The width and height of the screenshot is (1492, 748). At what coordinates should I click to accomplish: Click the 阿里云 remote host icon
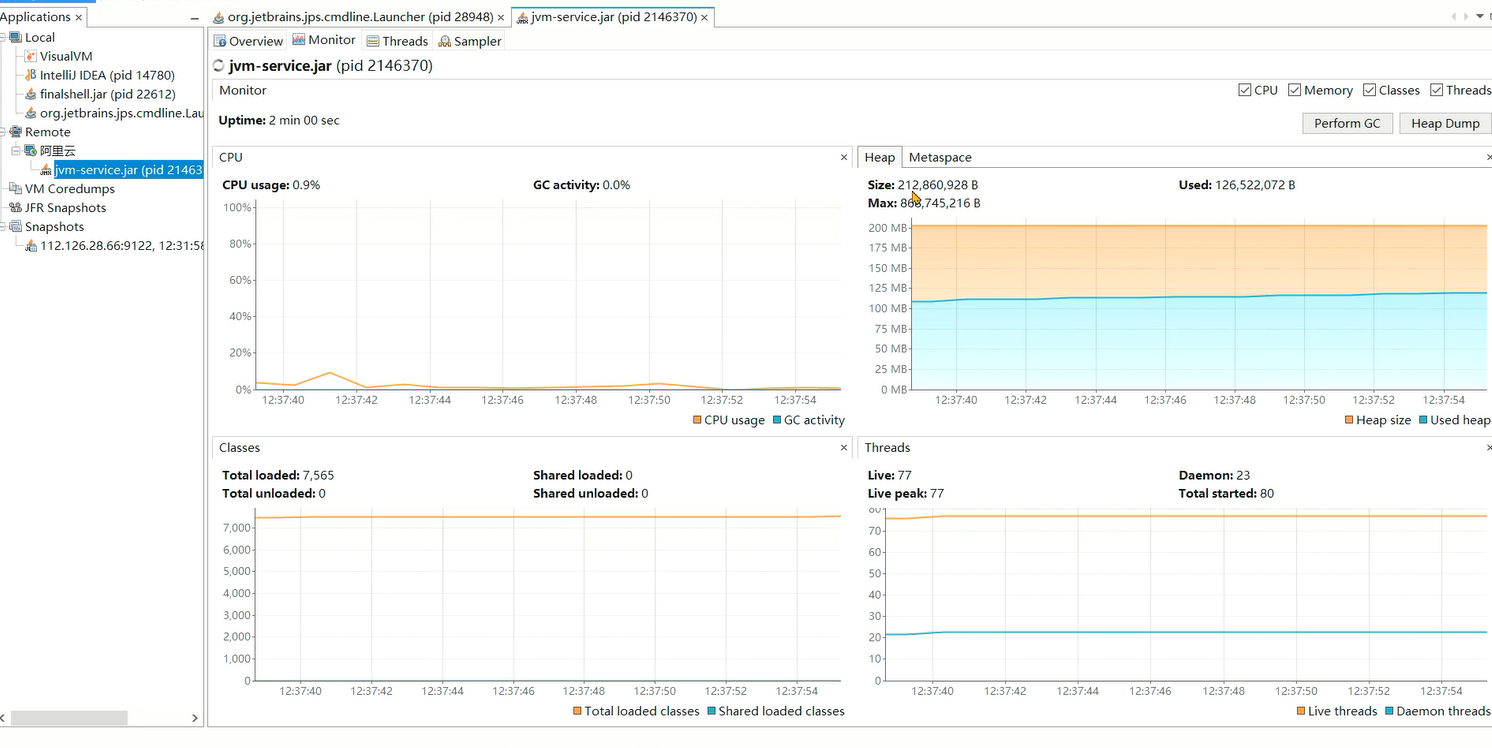click(31, 151)
